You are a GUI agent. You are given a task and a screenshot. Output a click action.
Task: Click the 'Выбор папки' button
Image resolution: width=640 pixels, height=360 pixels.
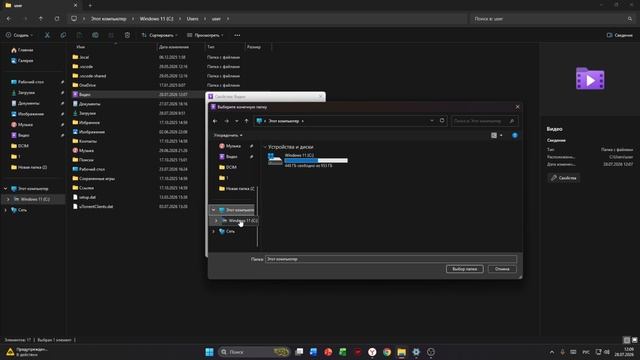coord(464,269)
